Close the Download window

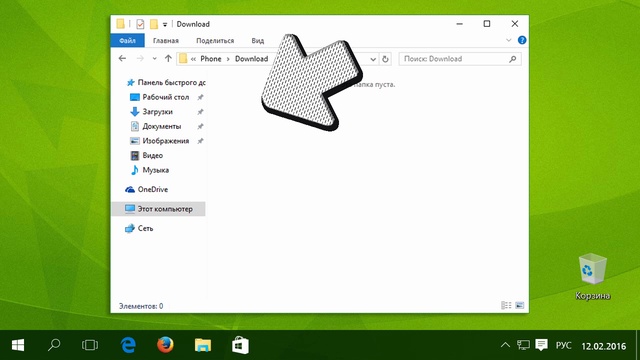515,24
